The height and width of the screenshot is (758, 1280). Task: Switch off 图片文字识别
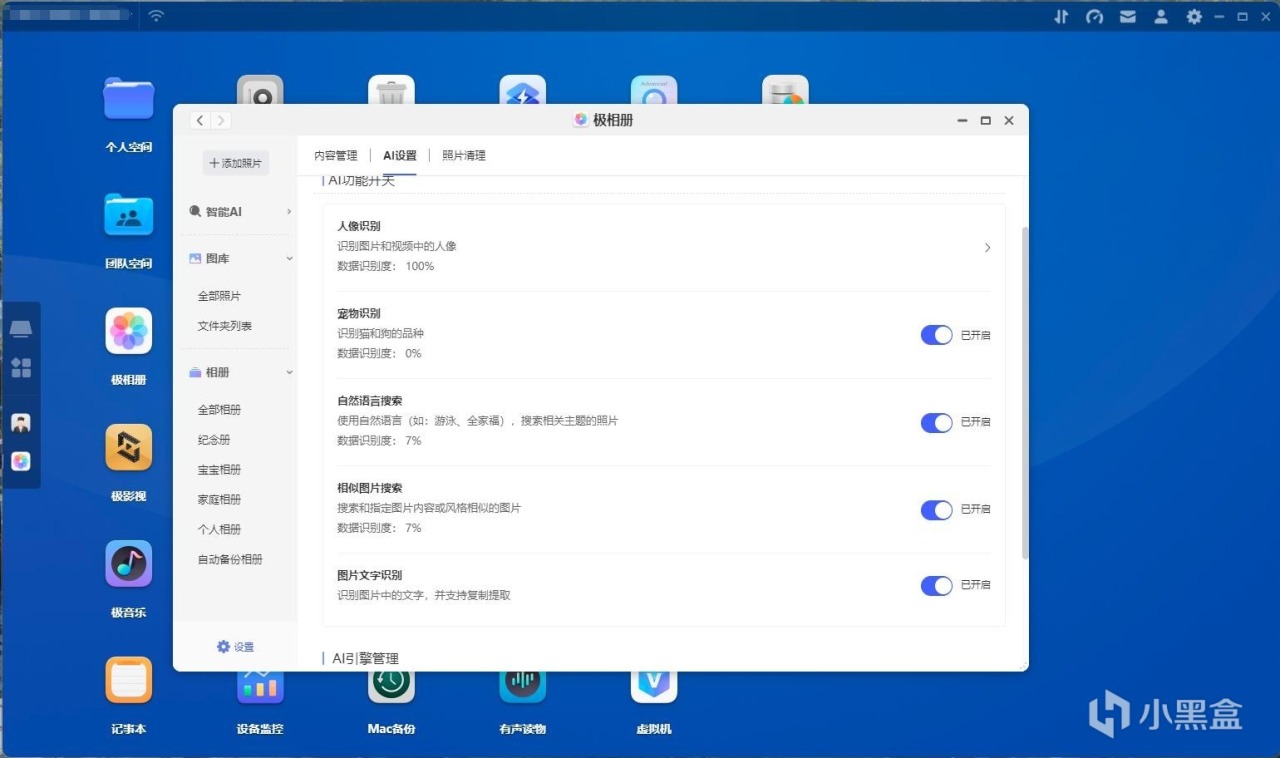936,585
